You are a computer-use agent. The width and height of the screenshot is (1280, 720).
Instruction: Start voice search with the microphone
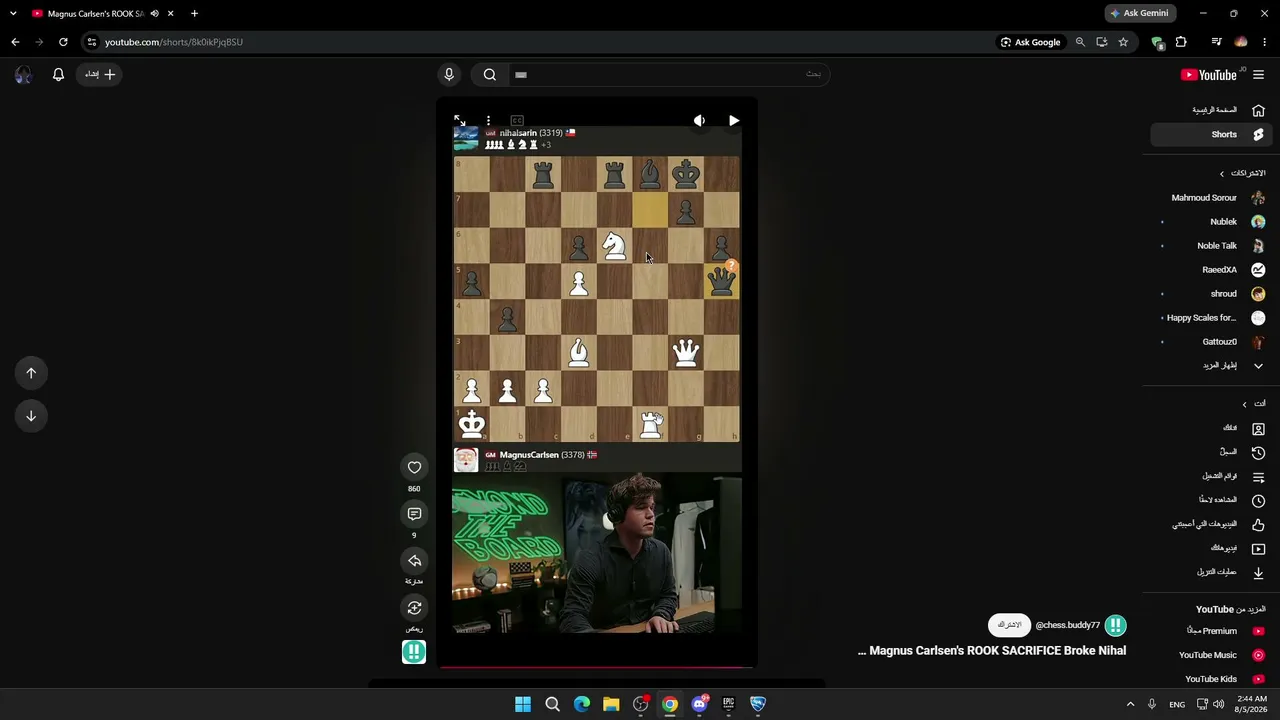pos(449,74)
